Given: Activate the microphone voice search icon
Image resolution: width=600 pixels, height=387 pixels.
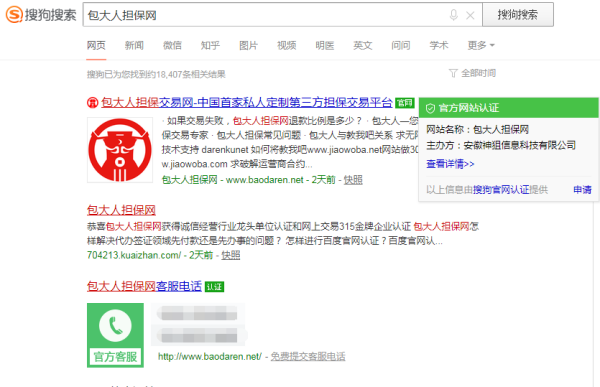Looking at the screenshot, I should tap(453, 15).
